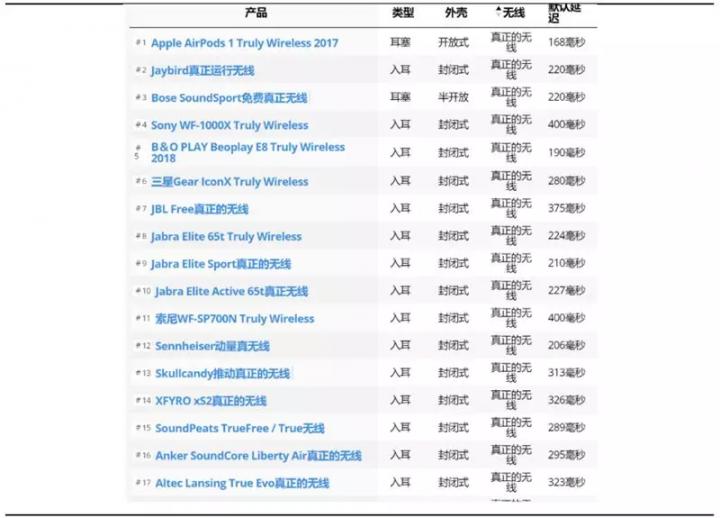Viewport: 720px width, 518px height.
Task: Open the Apple AirPods 1 Truly Wireless 2017 link
Action: click(244, 43)
